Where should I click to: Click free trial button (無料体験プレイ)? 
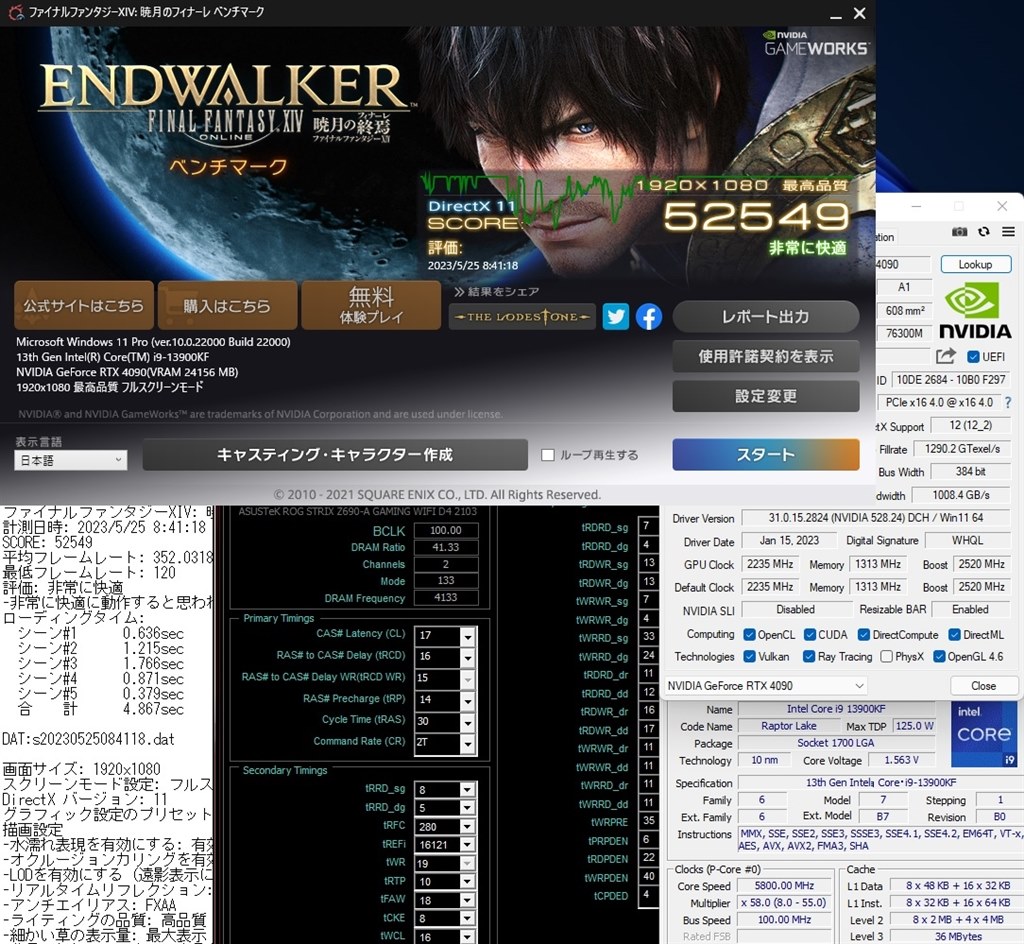(371, 306)
